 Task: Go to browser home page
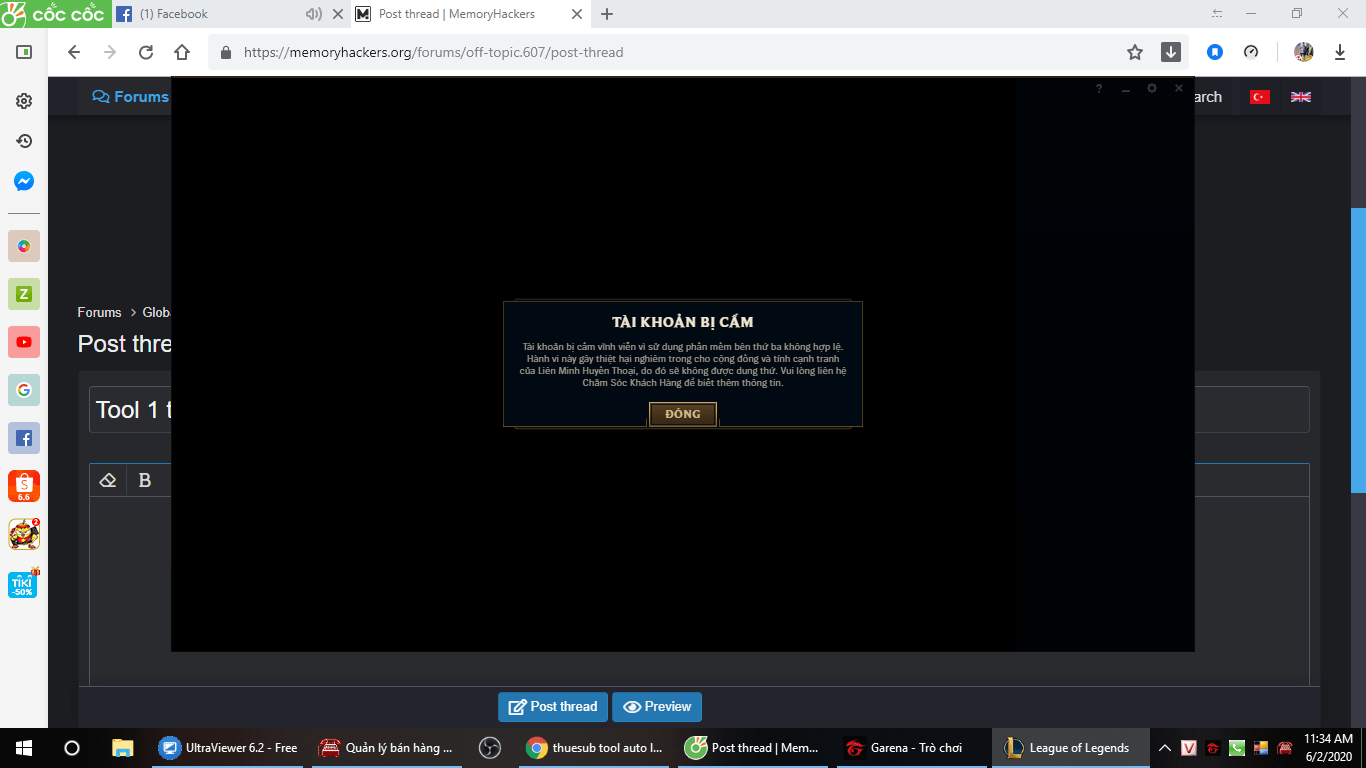[182, 52]
